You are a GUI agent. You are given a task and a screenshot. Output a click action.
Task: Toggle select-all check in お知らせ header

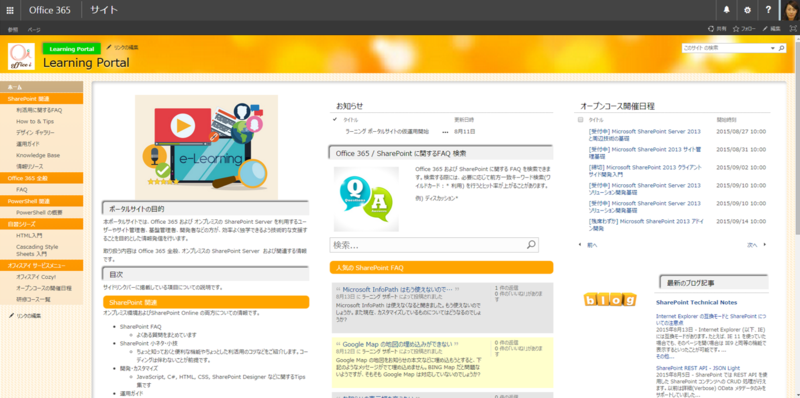335,119
